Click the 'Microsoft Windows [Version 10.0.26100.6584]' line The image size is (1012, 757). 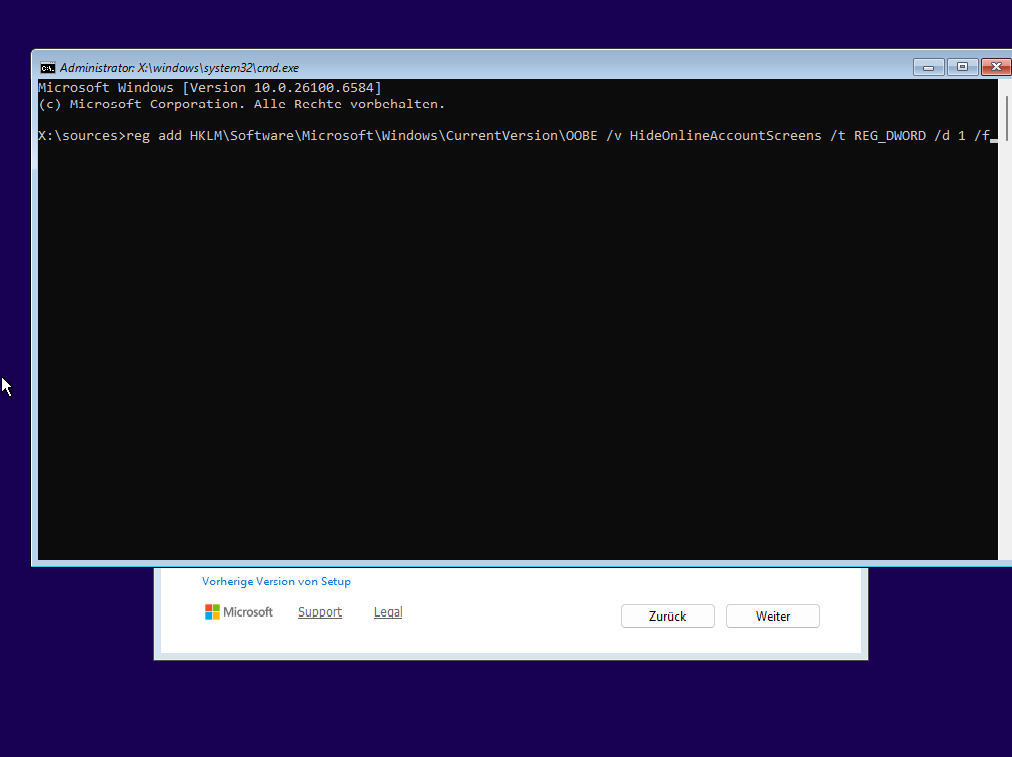pyautogui.click(x=210, y=88)
